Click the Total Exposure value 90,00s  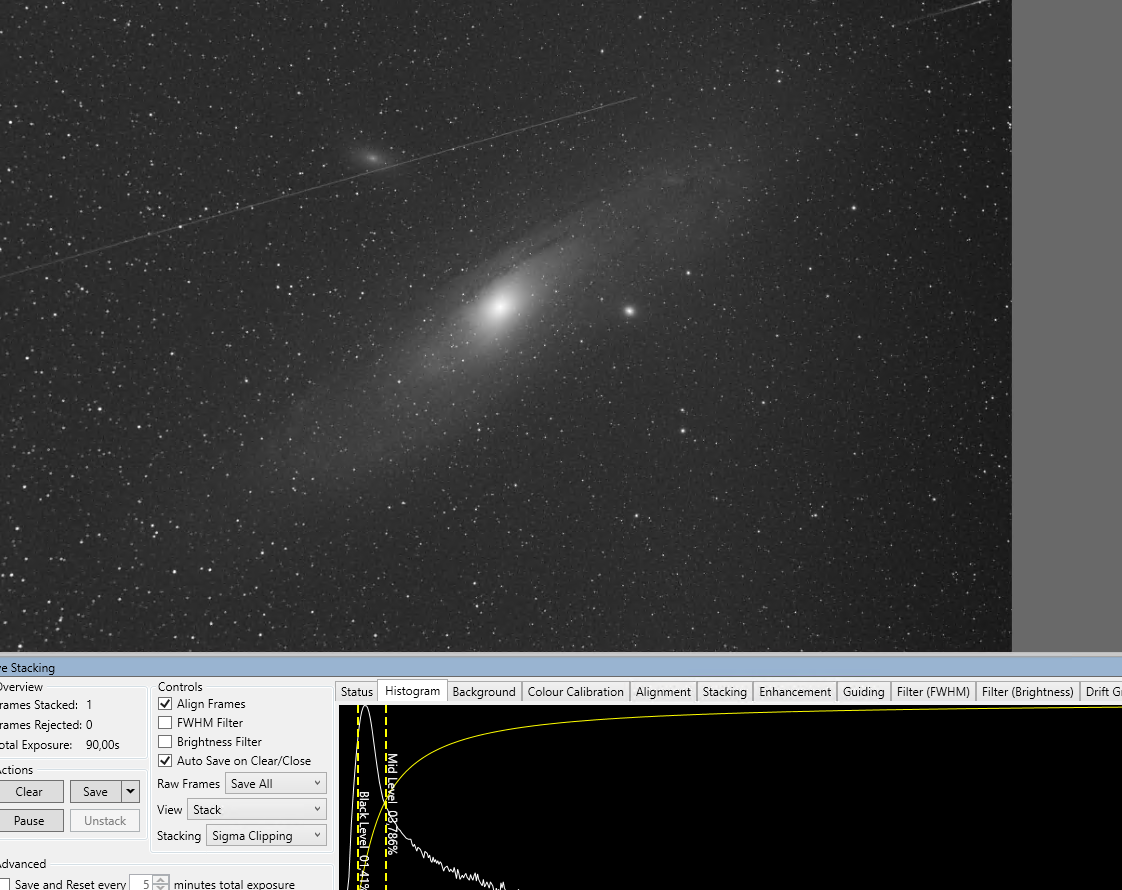click(x=102, y=745)
